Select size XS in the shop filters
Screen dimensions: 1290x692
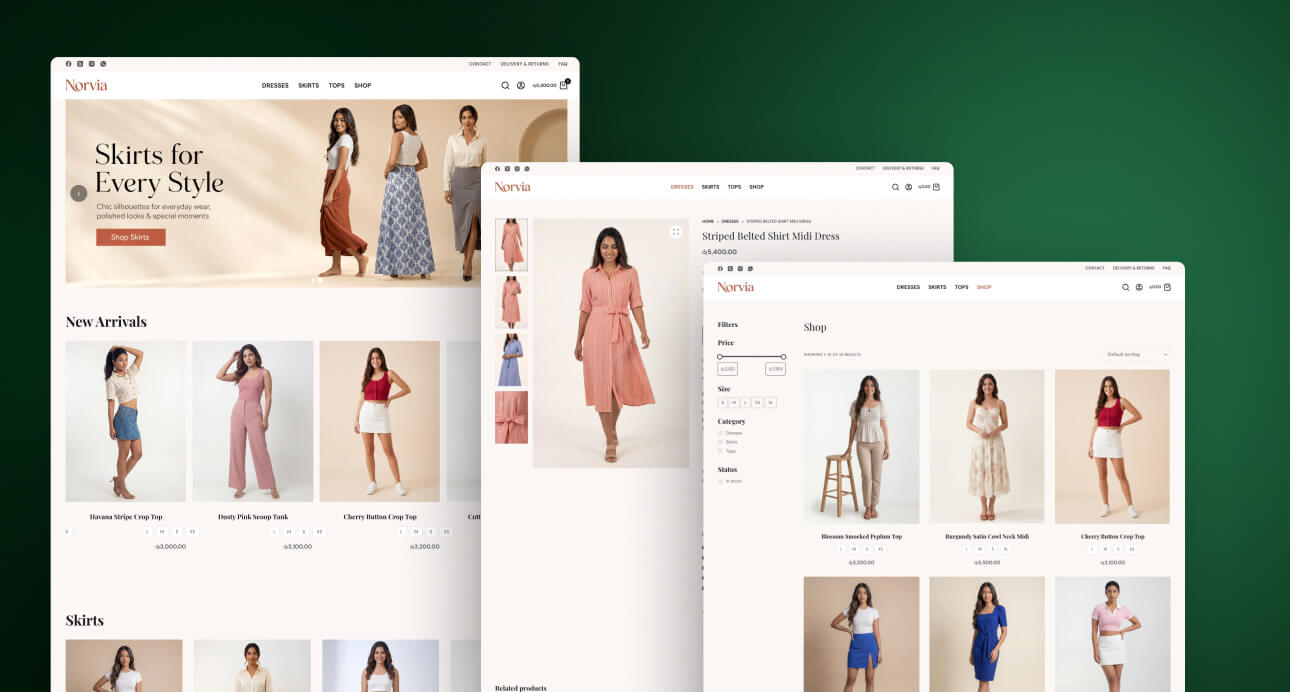point(757,402)
